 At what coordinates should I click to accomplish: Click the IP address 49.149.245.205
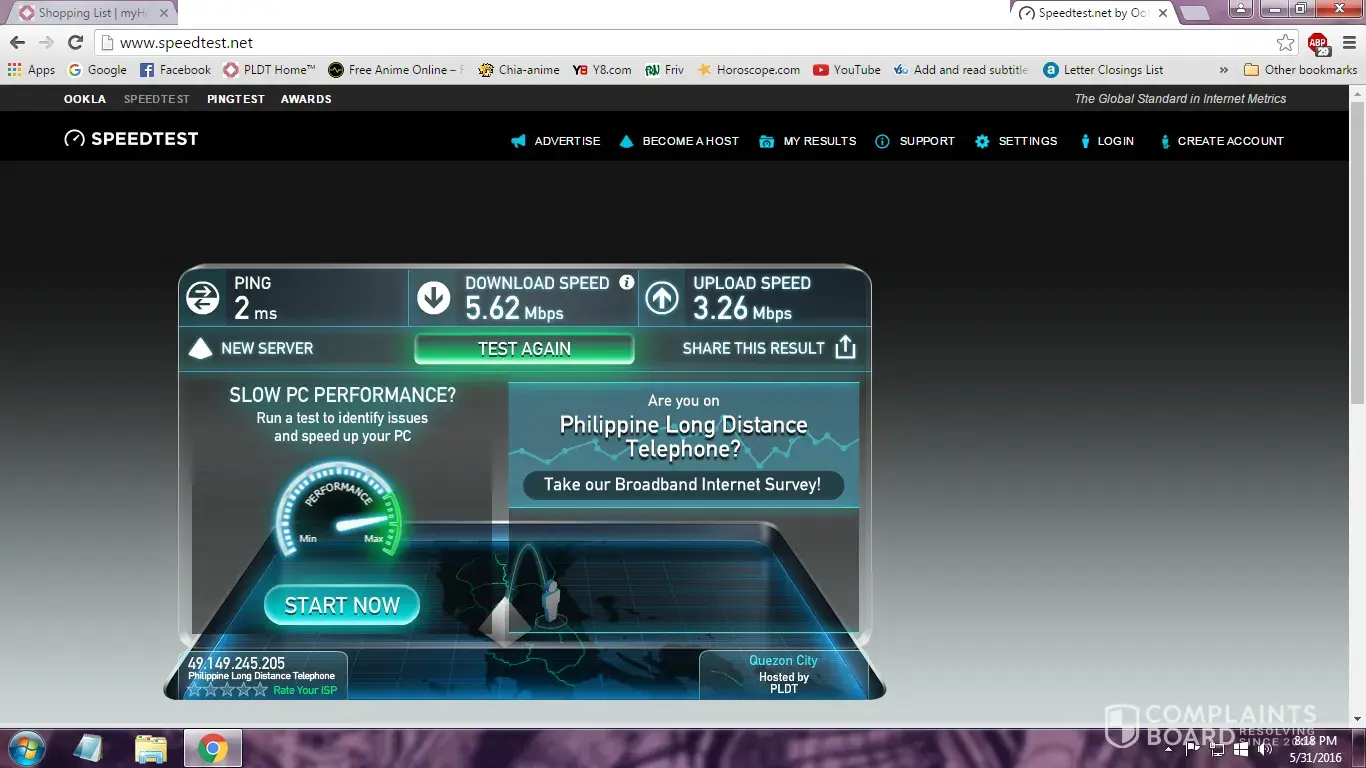[236, 663]
